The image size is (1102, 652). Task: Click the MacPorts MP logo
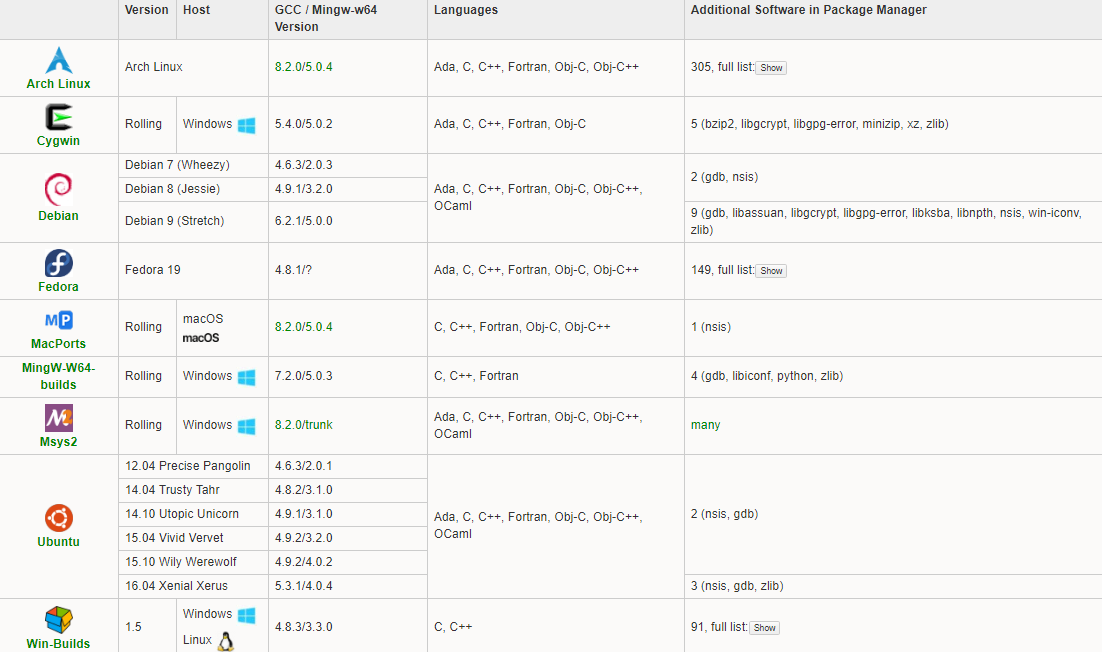pyautogui.click(x=59, y=320)
